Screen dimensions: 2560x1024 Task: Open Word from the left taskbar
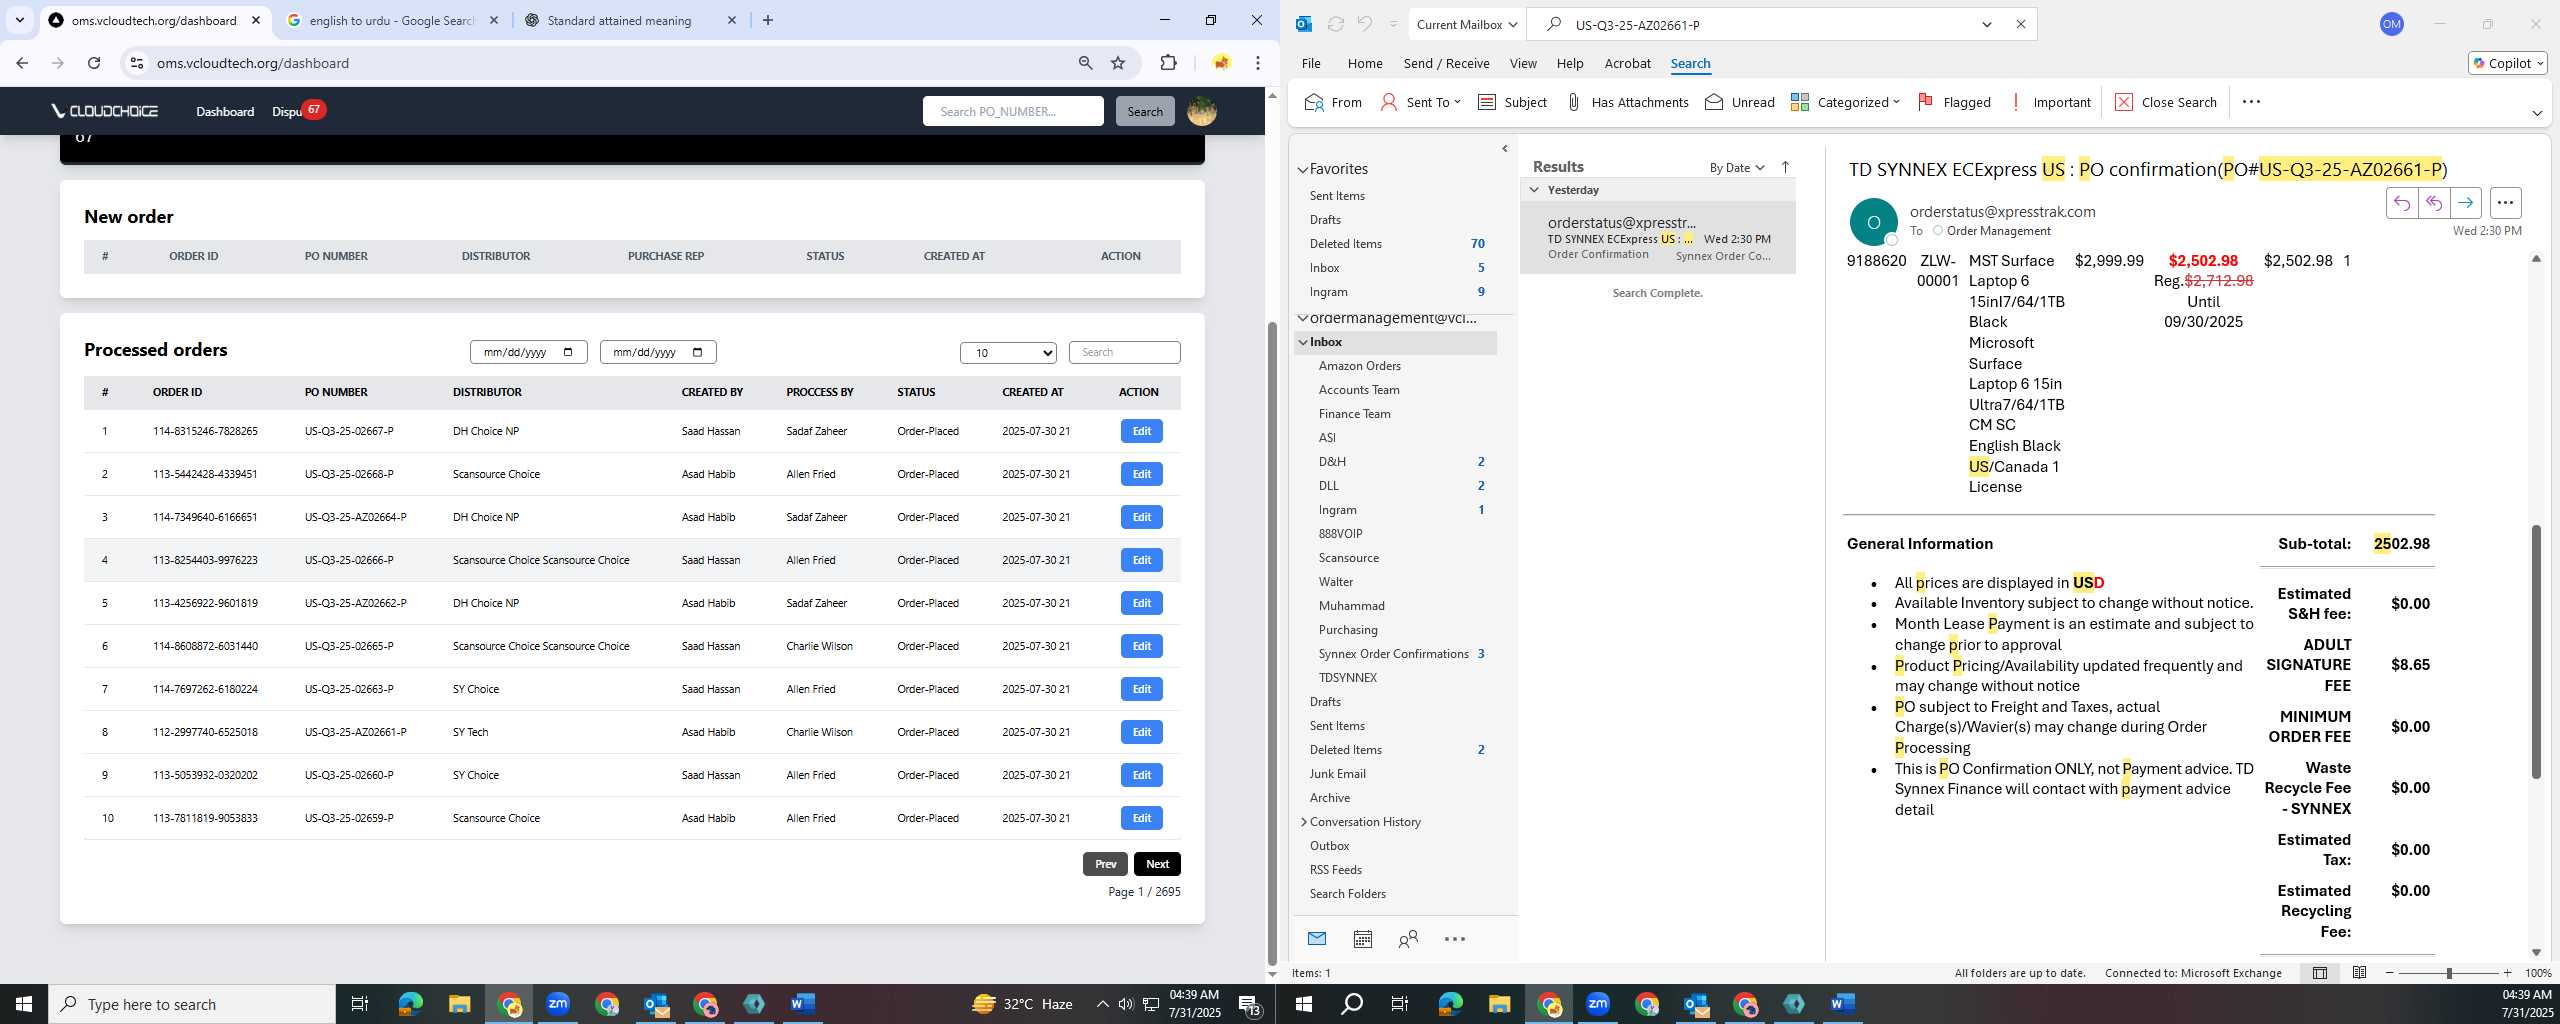click(802, 1004)
